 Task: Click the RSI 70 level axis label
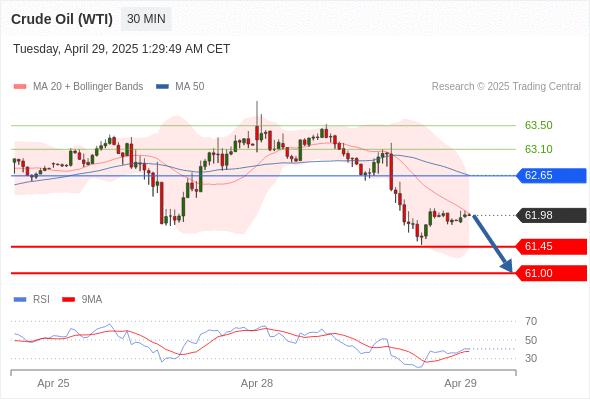pyautogui.click(x=531, y=321)
